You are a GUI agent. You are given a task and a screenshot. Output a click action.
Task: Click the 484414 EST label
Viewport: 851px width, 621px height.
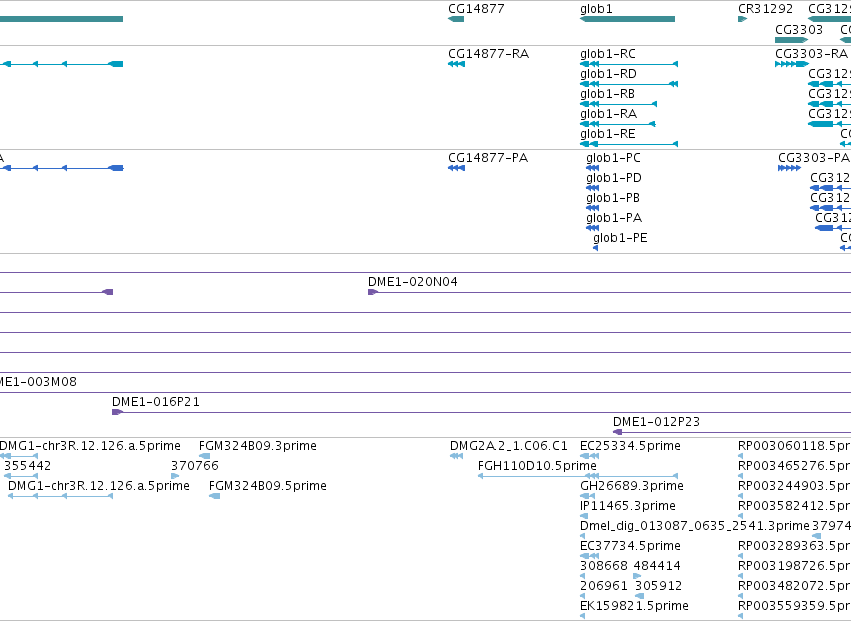(657, 566)
